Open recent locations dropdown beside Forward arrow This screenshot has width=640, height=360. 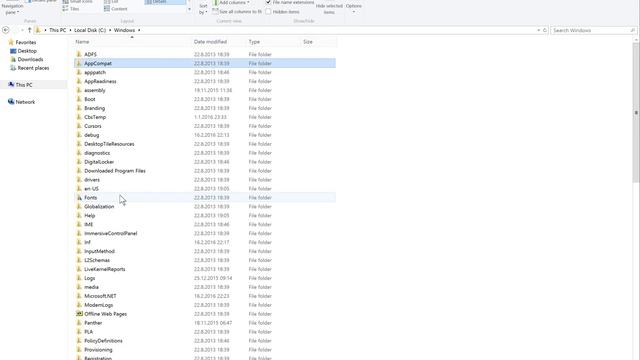[22, 30]
